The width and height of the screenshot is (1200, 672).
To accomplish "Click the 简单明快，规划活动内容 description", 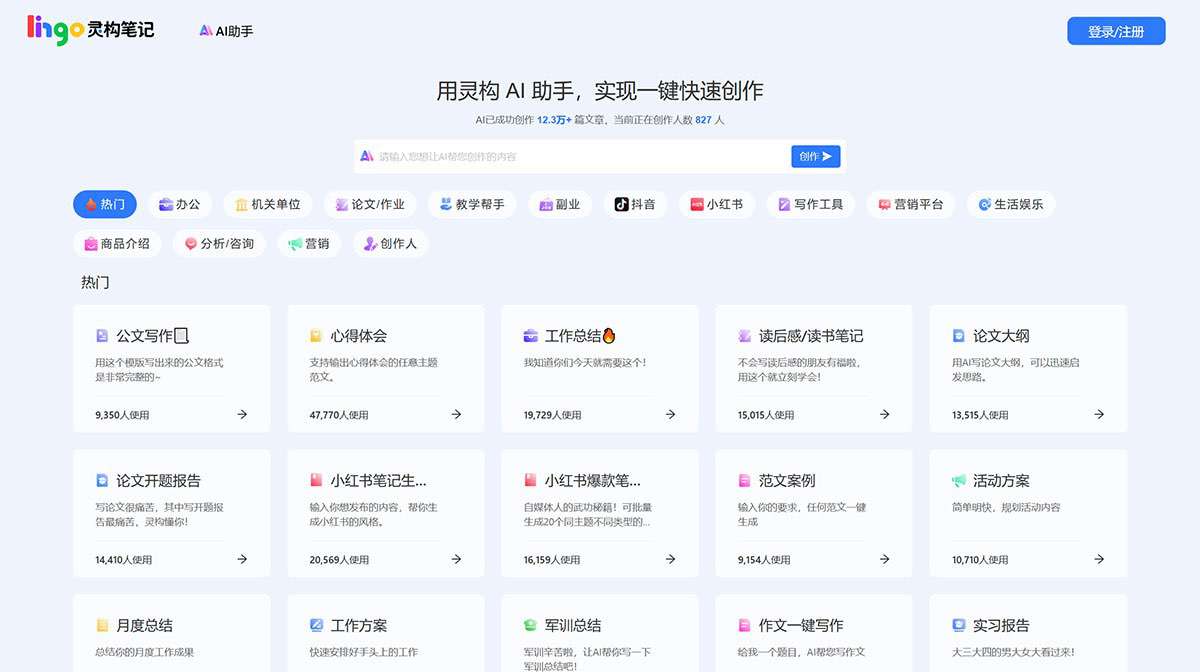I will click(1007, 507).
